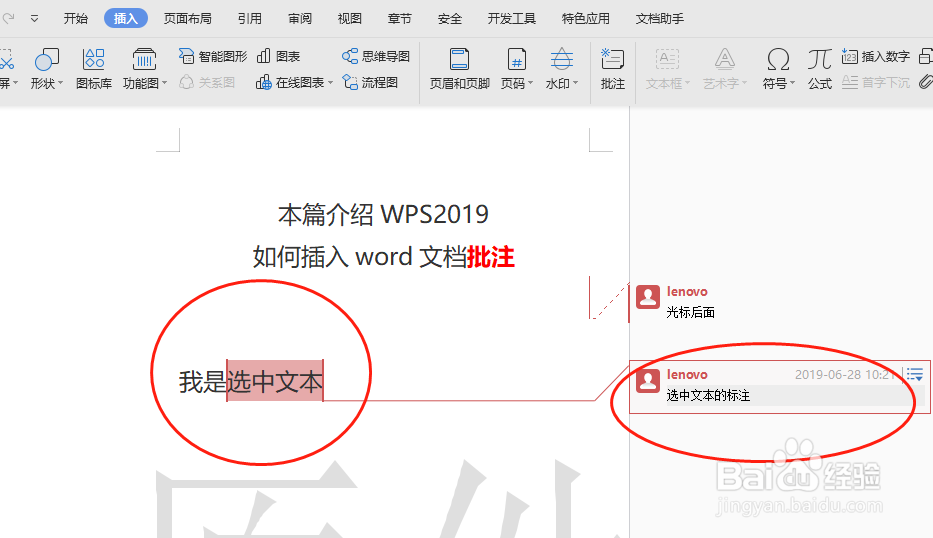
Task: Click the comment timestamp 2019-06-28
Action: [828, 374]
